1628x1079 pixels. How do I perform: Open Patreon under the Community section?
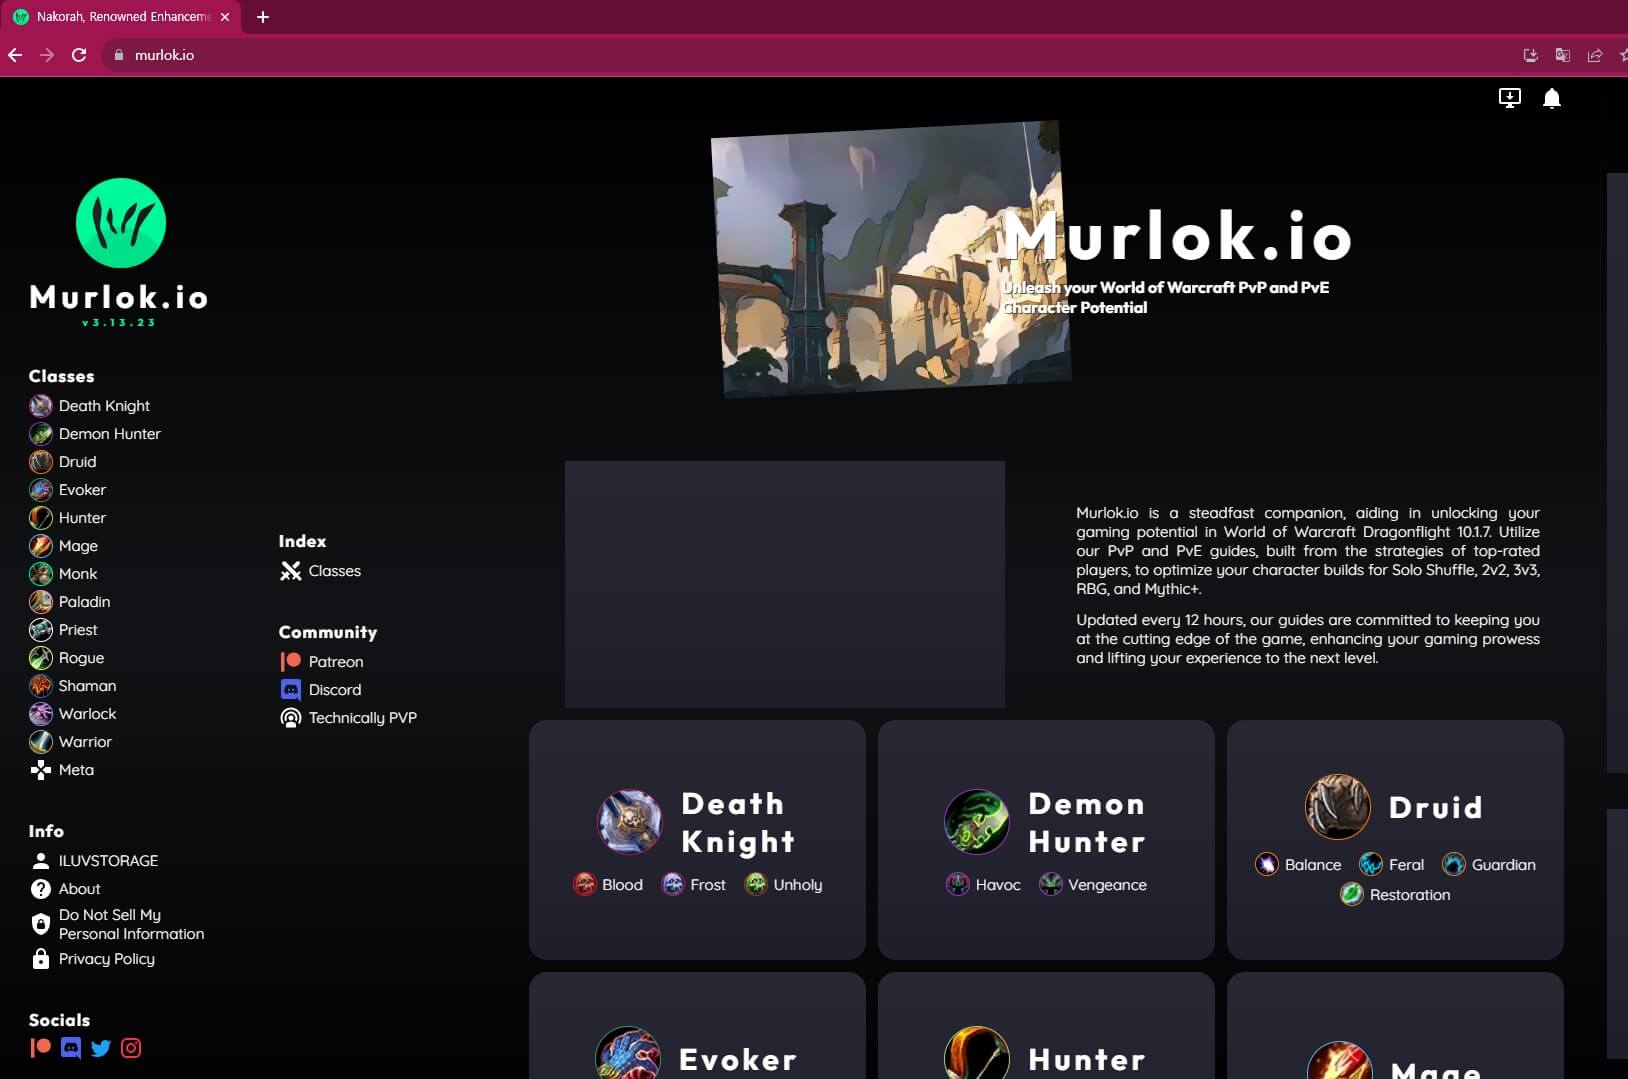(321, 662)
